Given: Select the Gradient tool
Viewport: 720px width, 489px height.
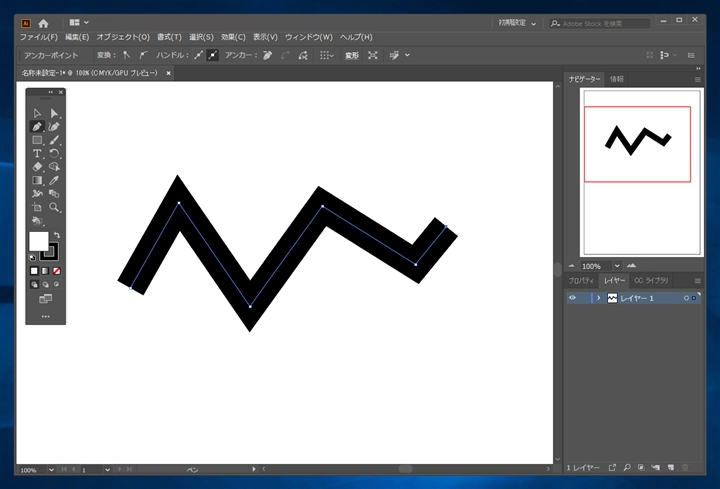Looking at the screenshot, I should (37, 180).
